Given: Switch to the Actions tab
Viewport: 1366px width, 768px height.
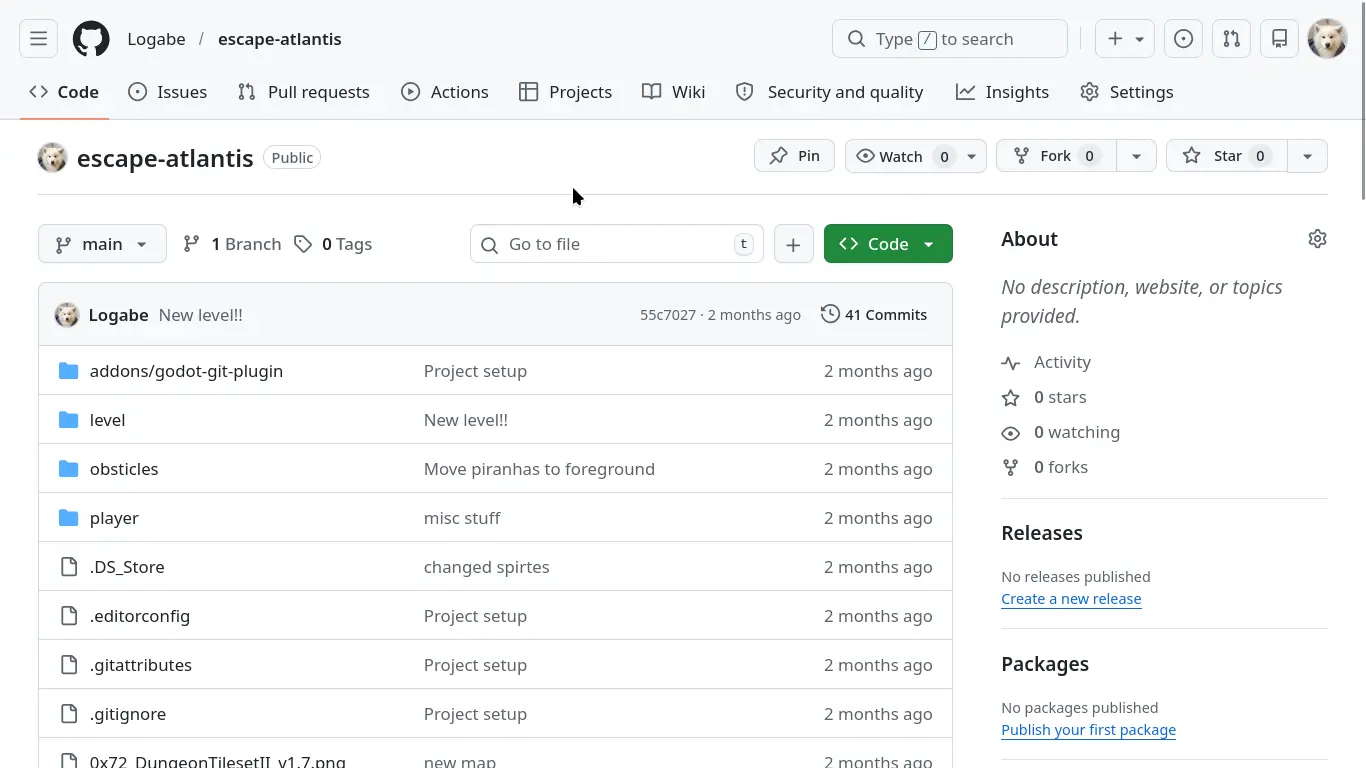Looking at the screenshot, I should 445,92.
